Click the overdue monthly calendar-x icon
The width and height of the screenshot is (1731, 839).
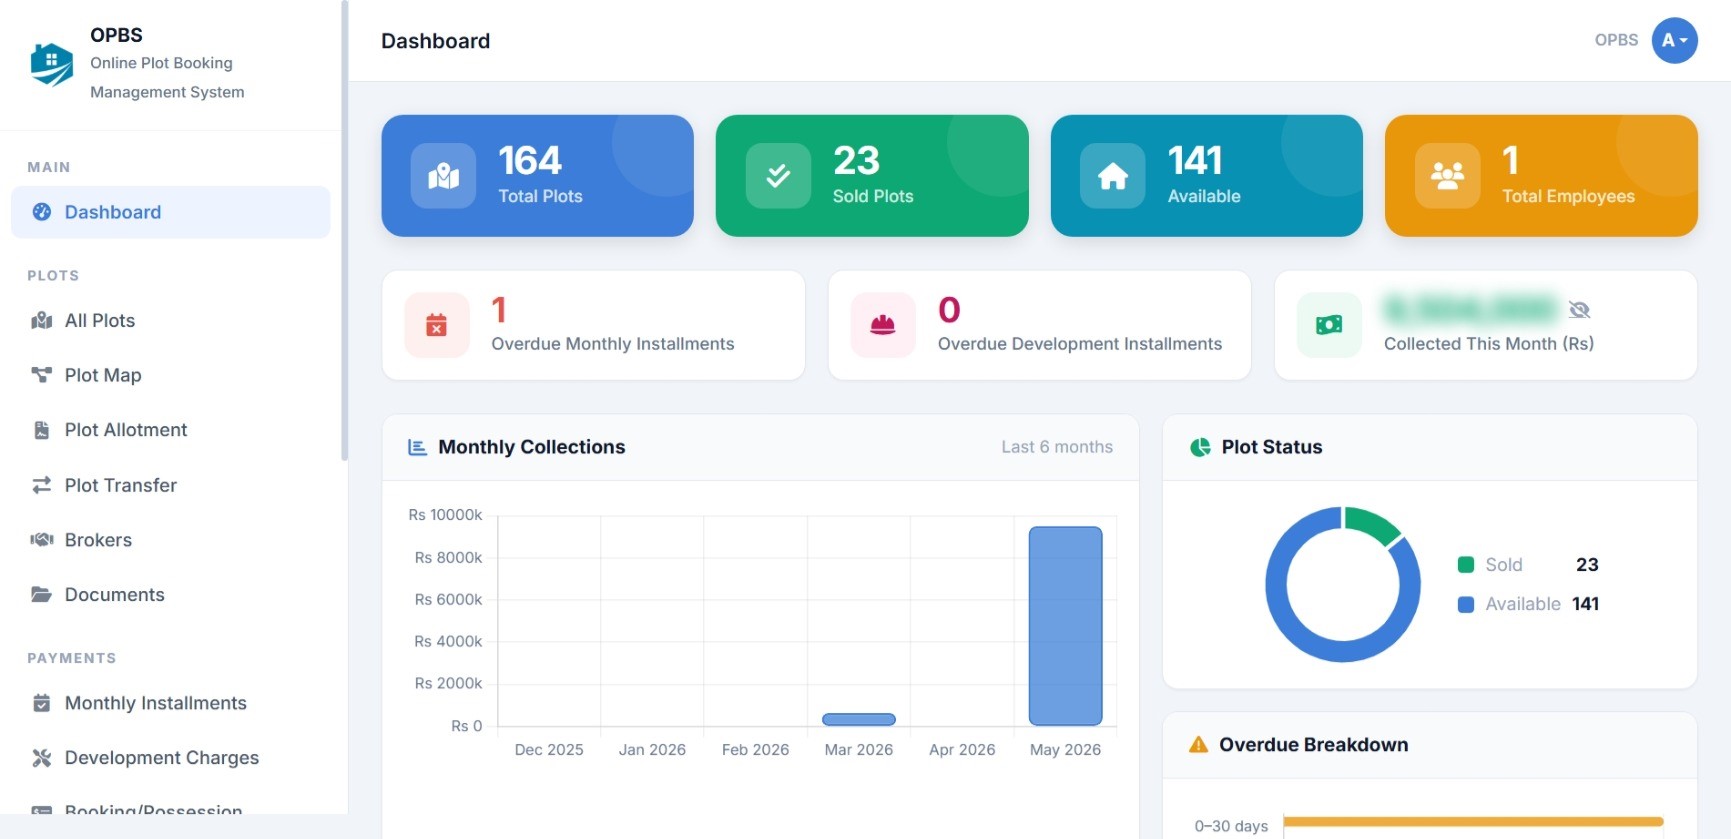tap(437, 325)
